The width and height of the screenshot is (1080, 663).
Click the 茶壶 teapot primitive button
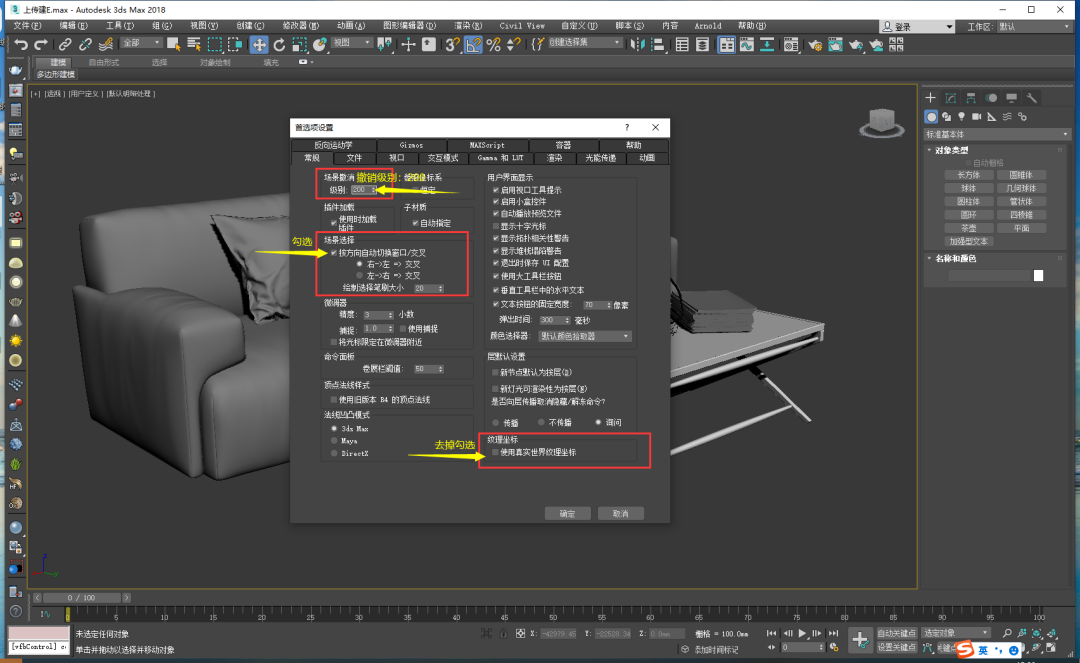[968, 228]
